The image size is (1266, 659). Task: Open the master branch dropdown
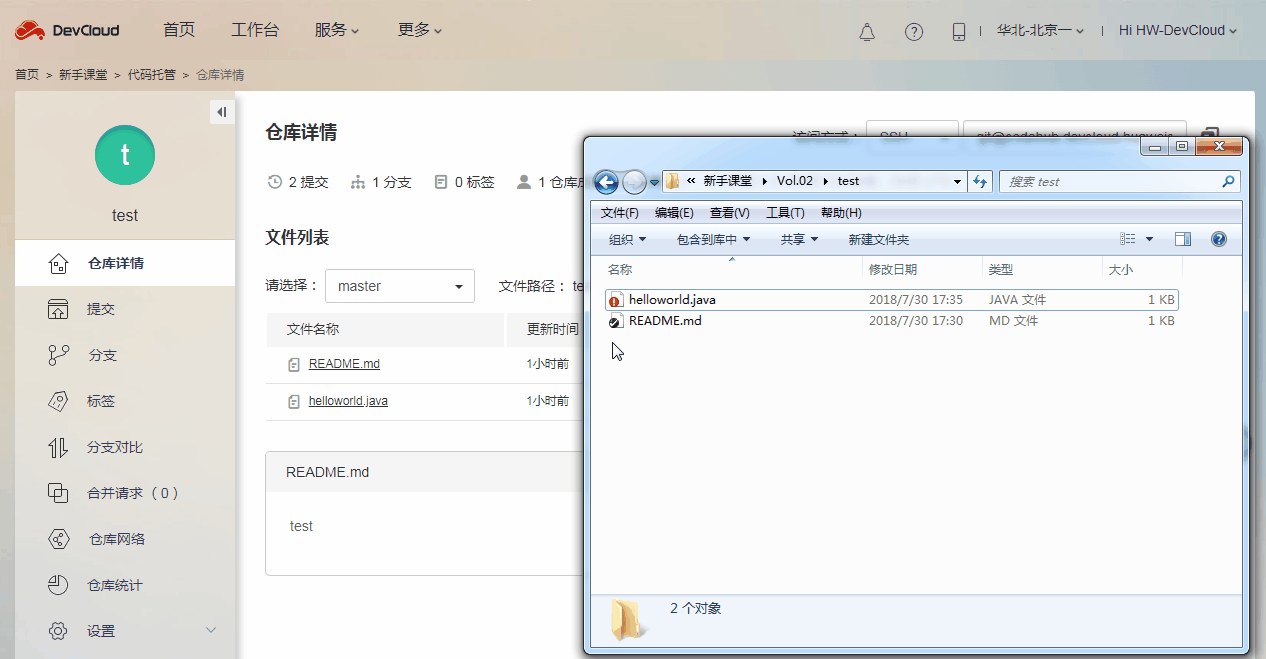[x=400, y=286]
